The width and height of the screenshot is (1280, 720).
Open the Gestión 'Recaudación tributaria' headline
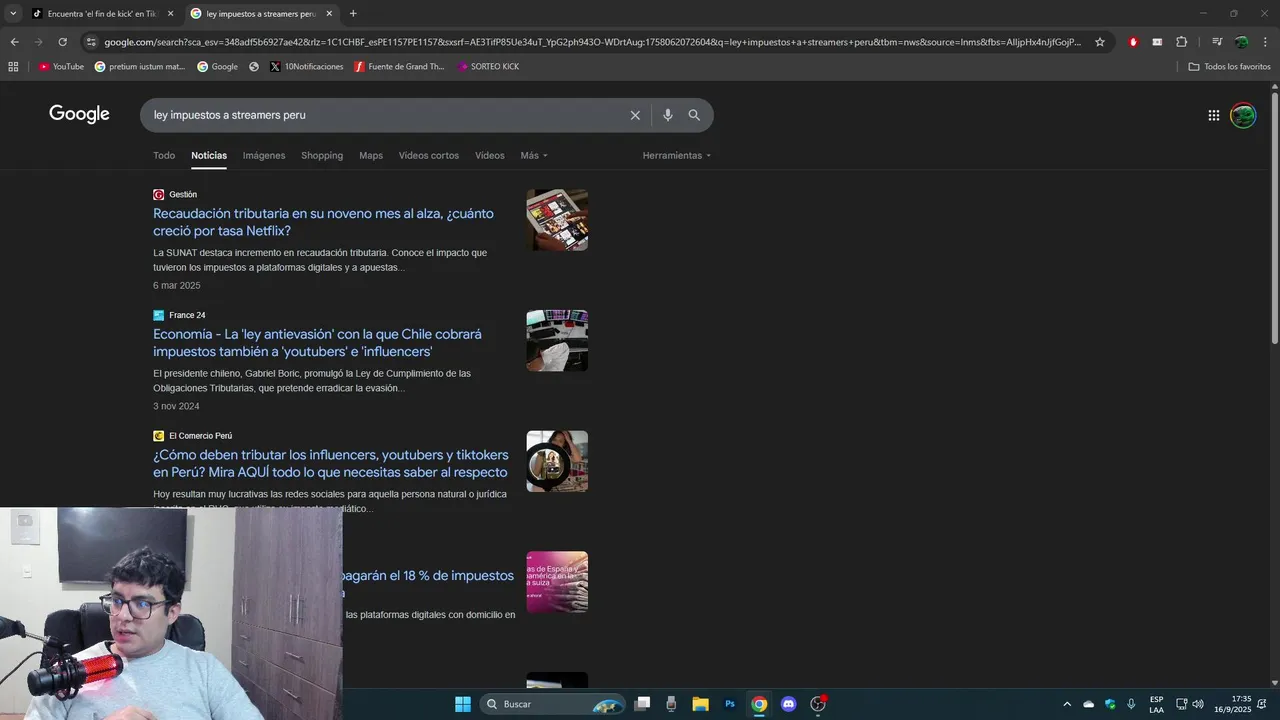[x=323, y=222]
